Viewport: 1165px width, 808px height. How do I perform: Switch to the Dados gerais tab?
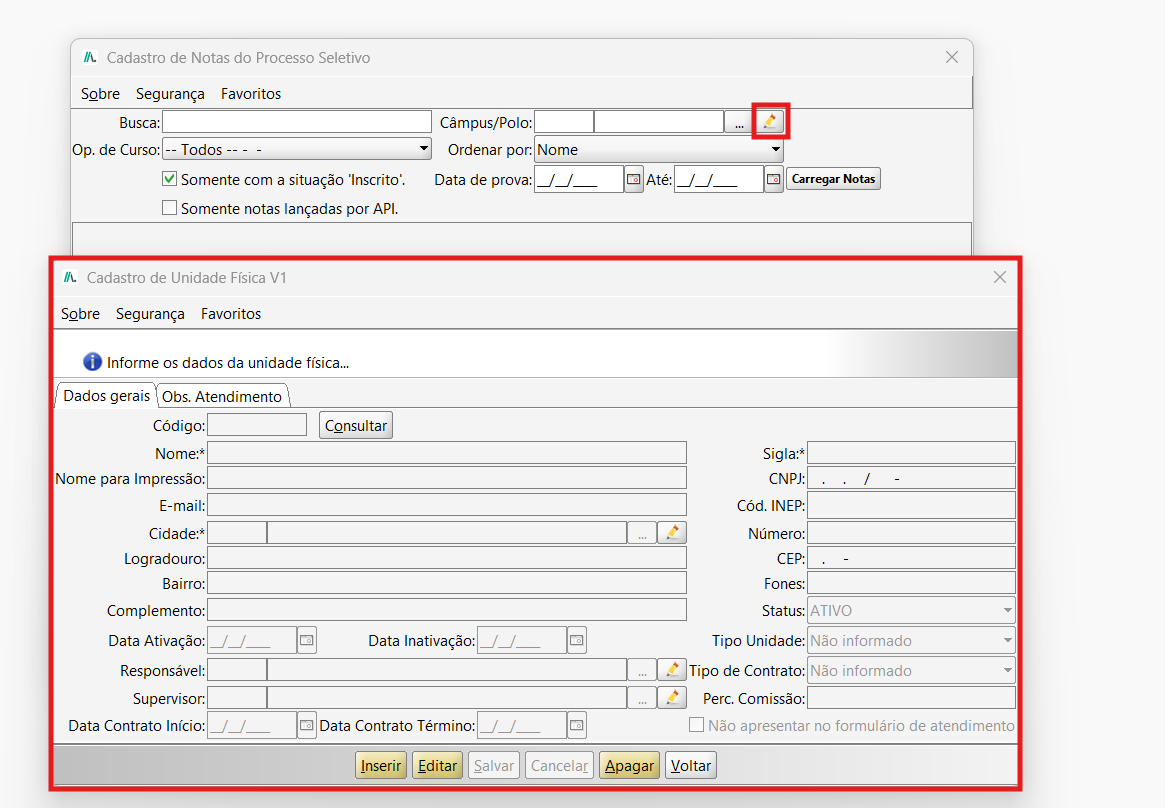click(x=106, y=396)
